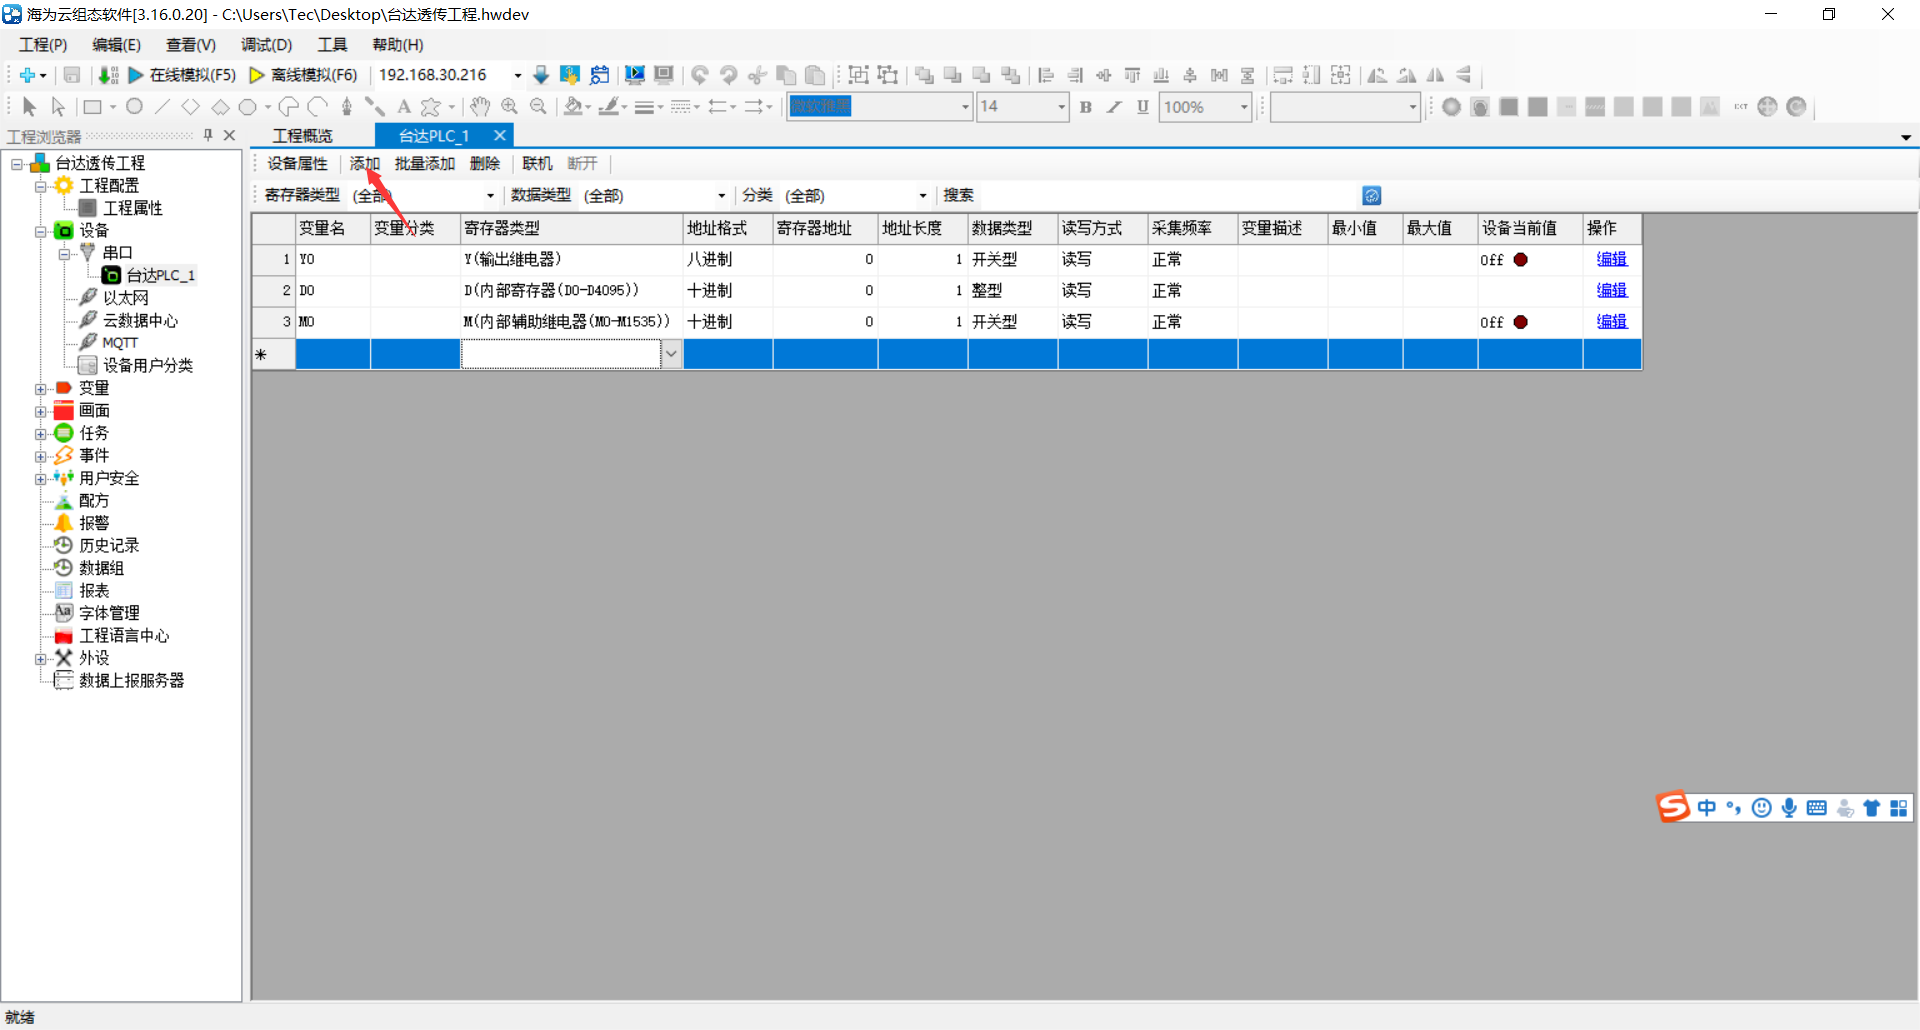Click the undo icon in the toolbar
The height and width of the screenshot is (1030, 1920).
pyautogui.click(x=700, y=75)
